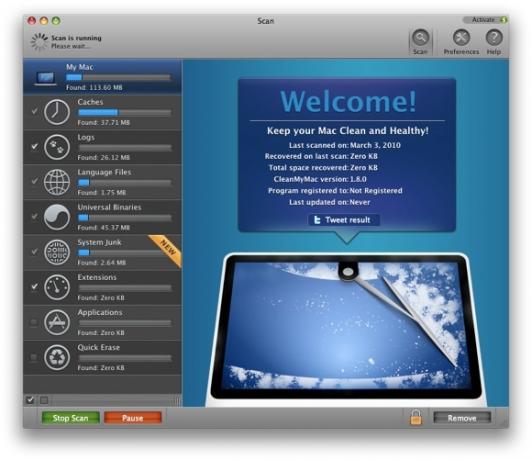
Task: Click the 'CleanMyMac version: 1.8.0' line
Action: pyautogui.click(x=320, y=179)
